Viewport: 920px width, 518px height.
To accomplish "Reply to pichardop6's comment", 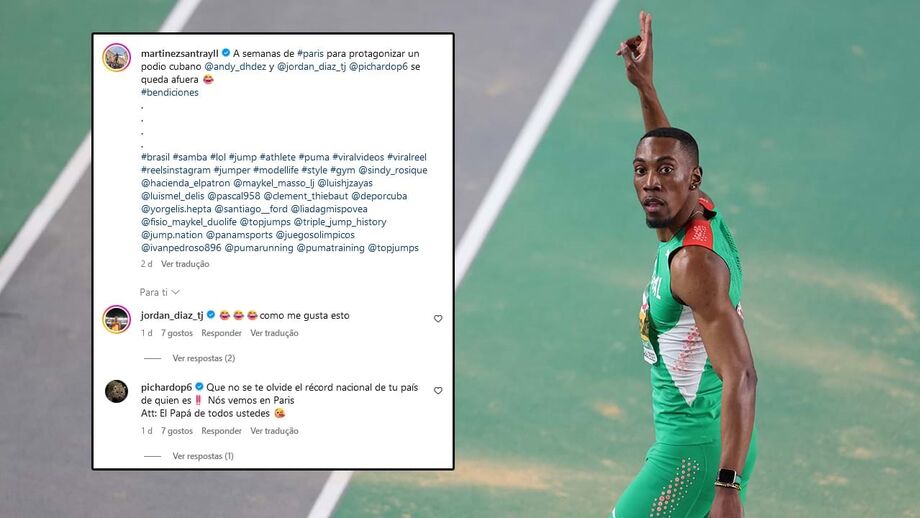I will pos(221,431).
